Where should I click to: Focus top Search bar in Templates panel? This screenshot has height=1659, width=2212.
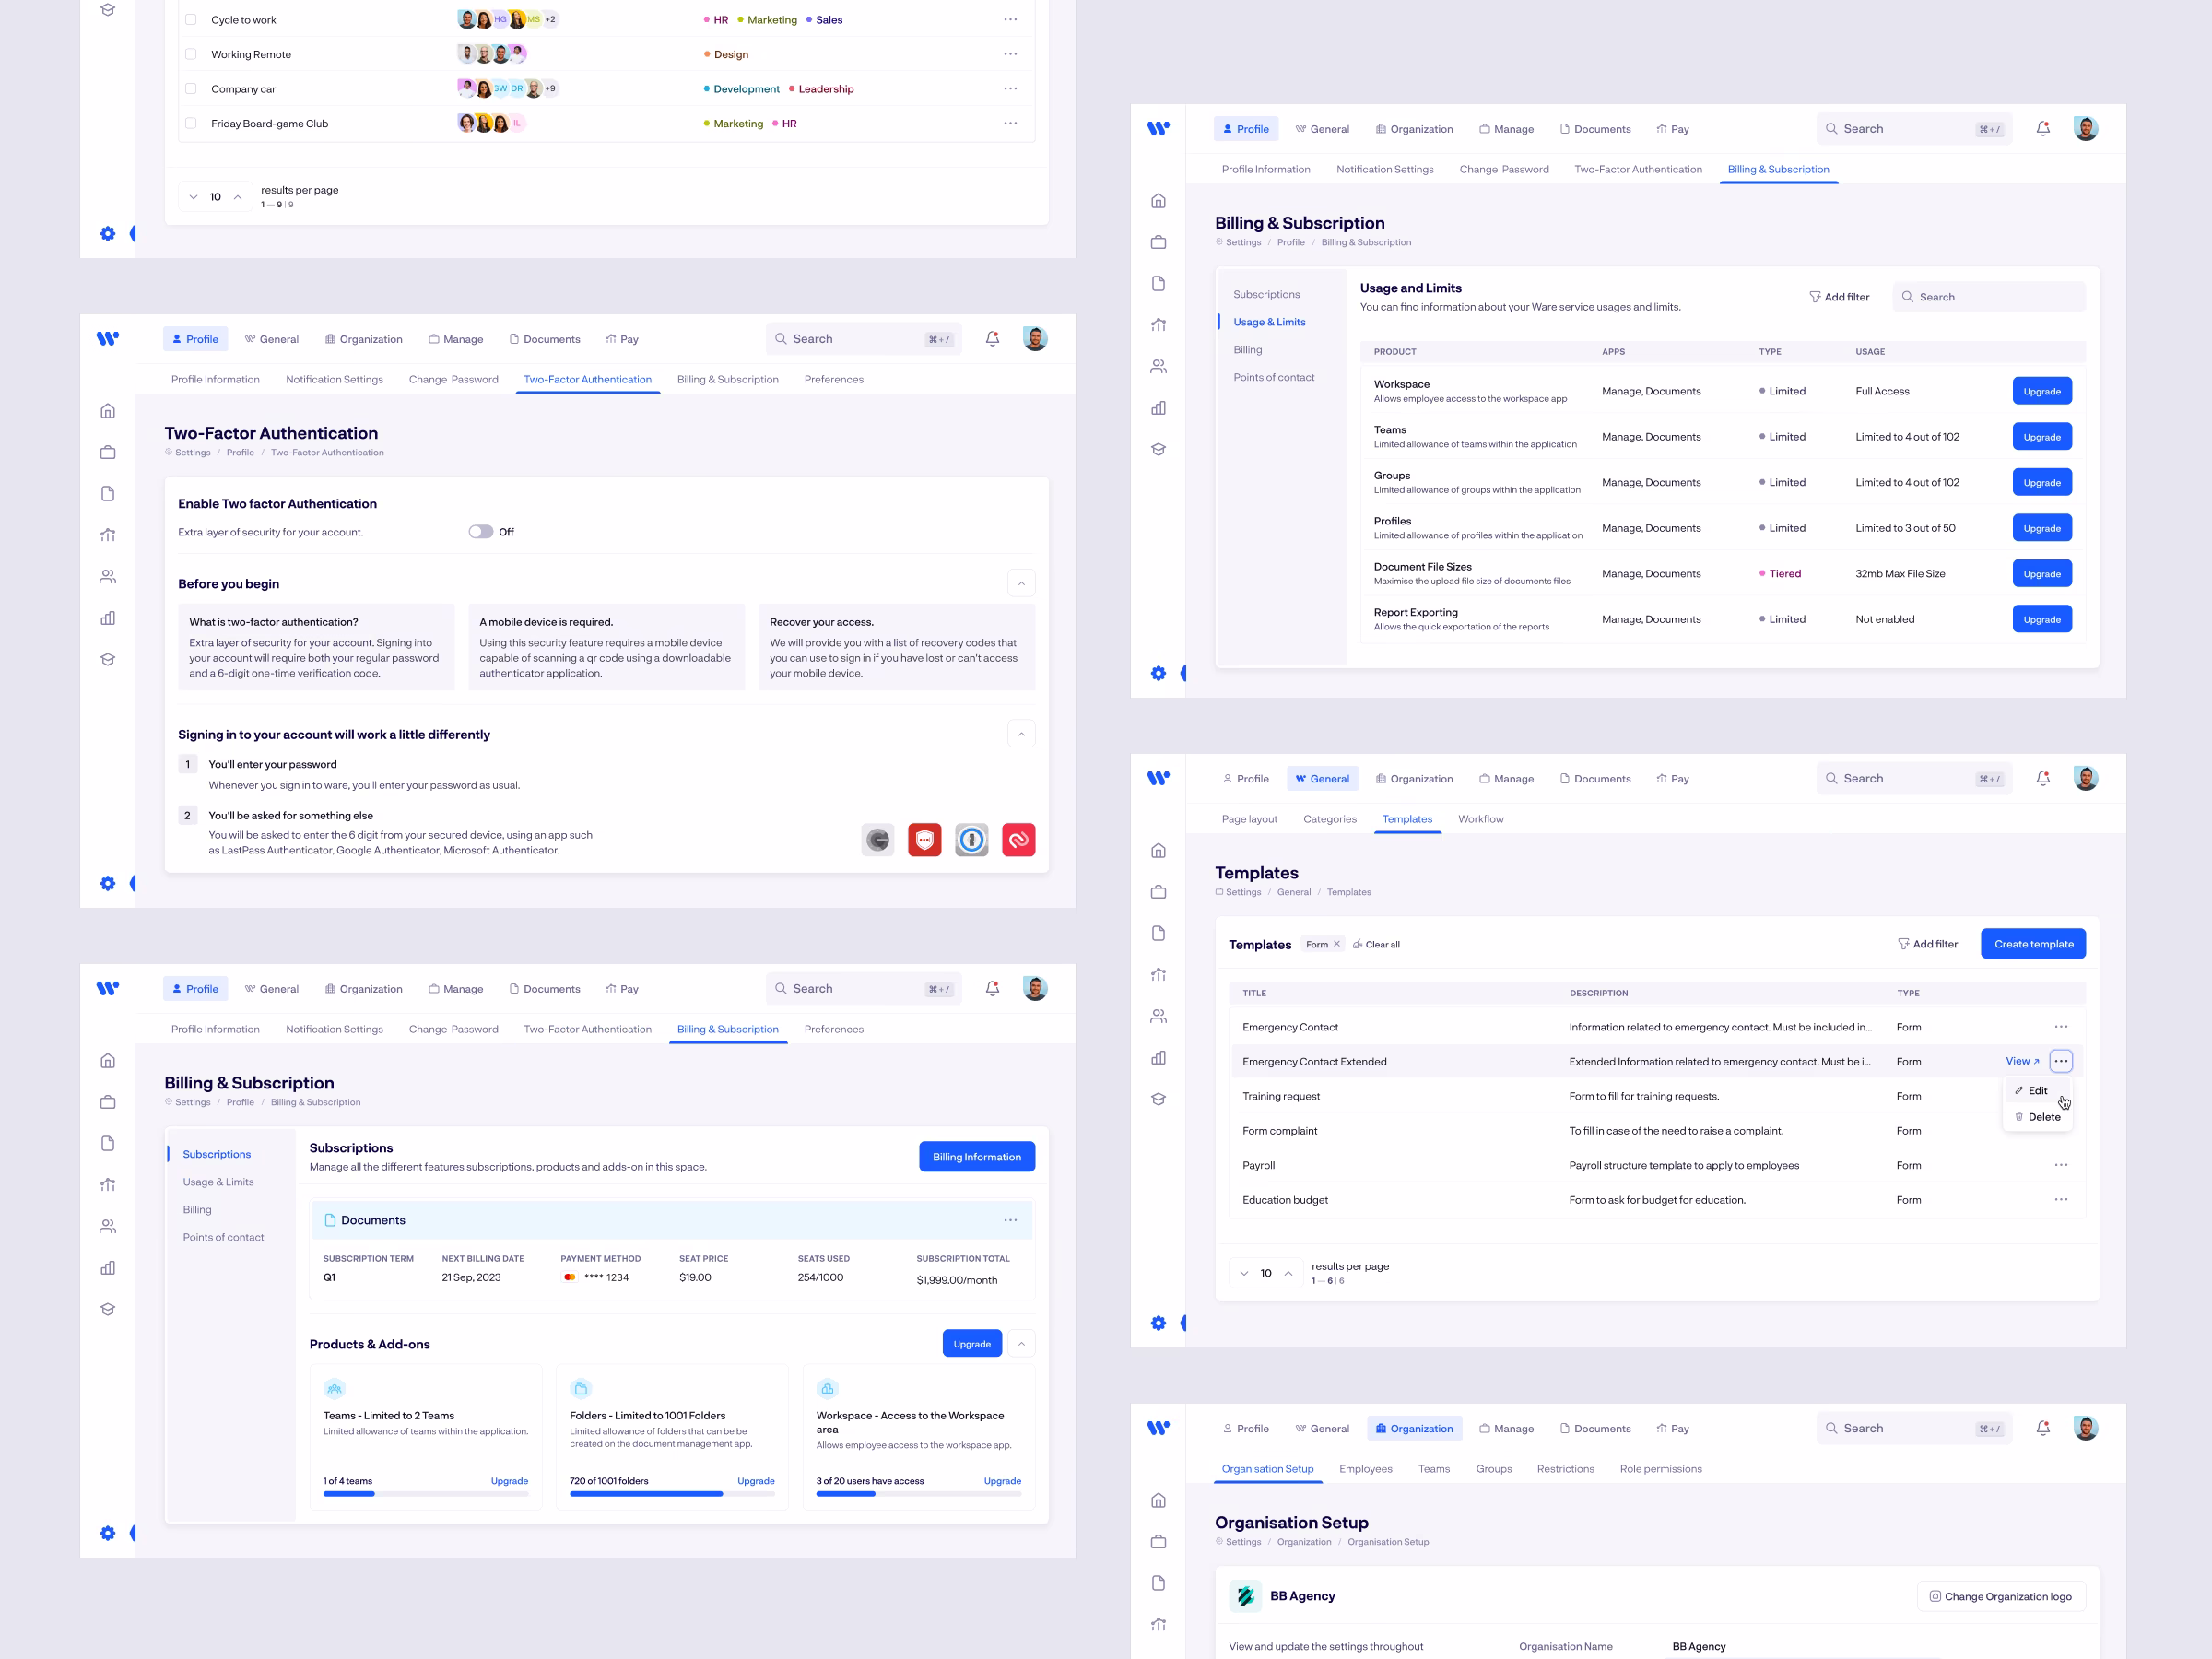1914,778
